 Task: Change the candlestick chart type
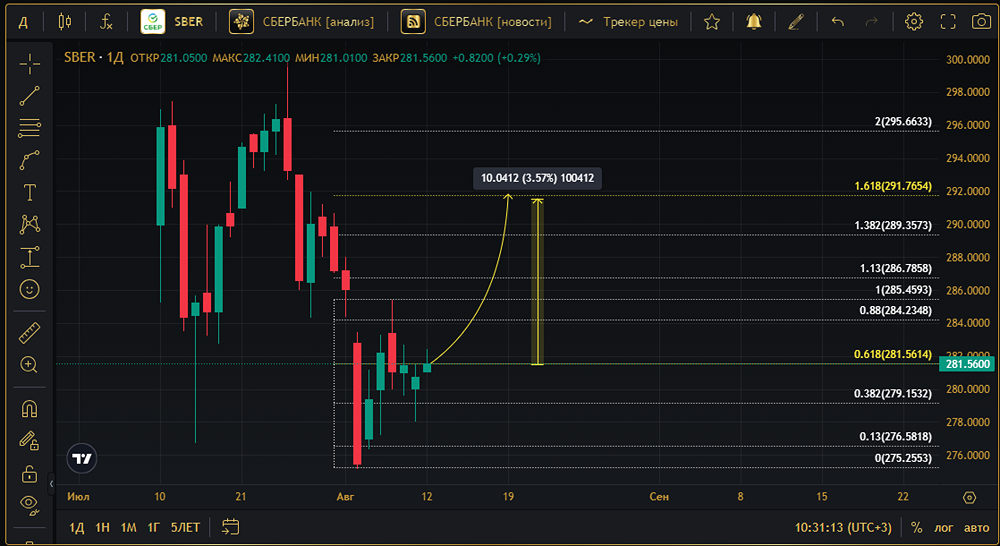tap(64, 22)
